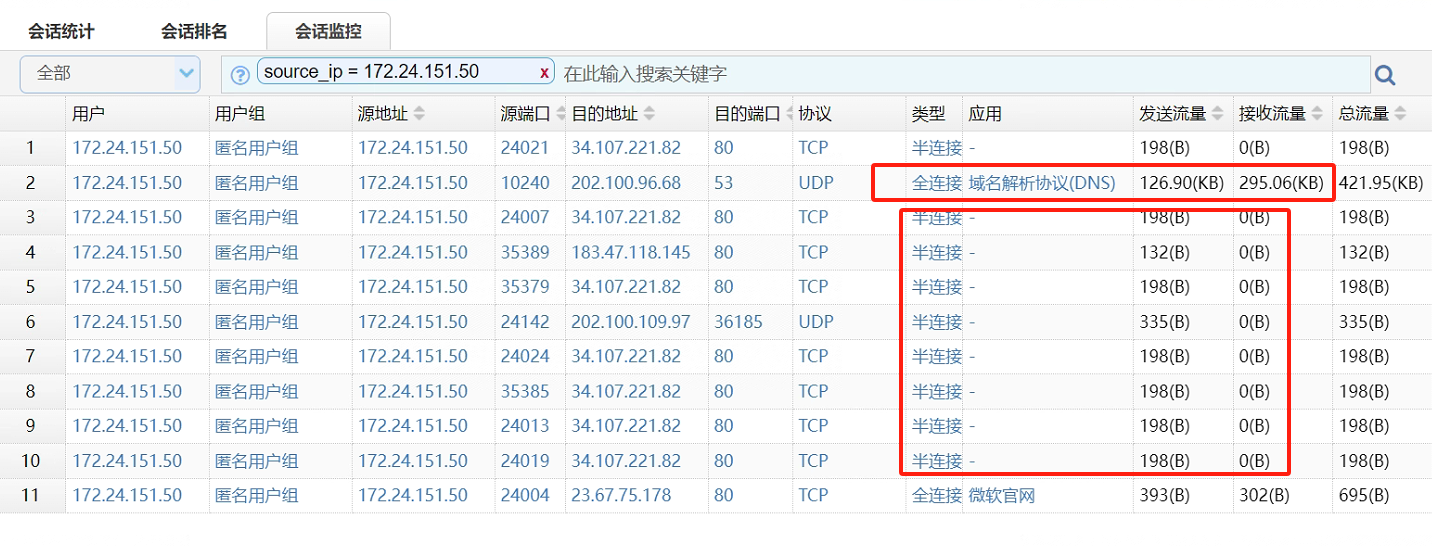
Task: Click UDP protocol in row 2
Action: pos(816,183)
